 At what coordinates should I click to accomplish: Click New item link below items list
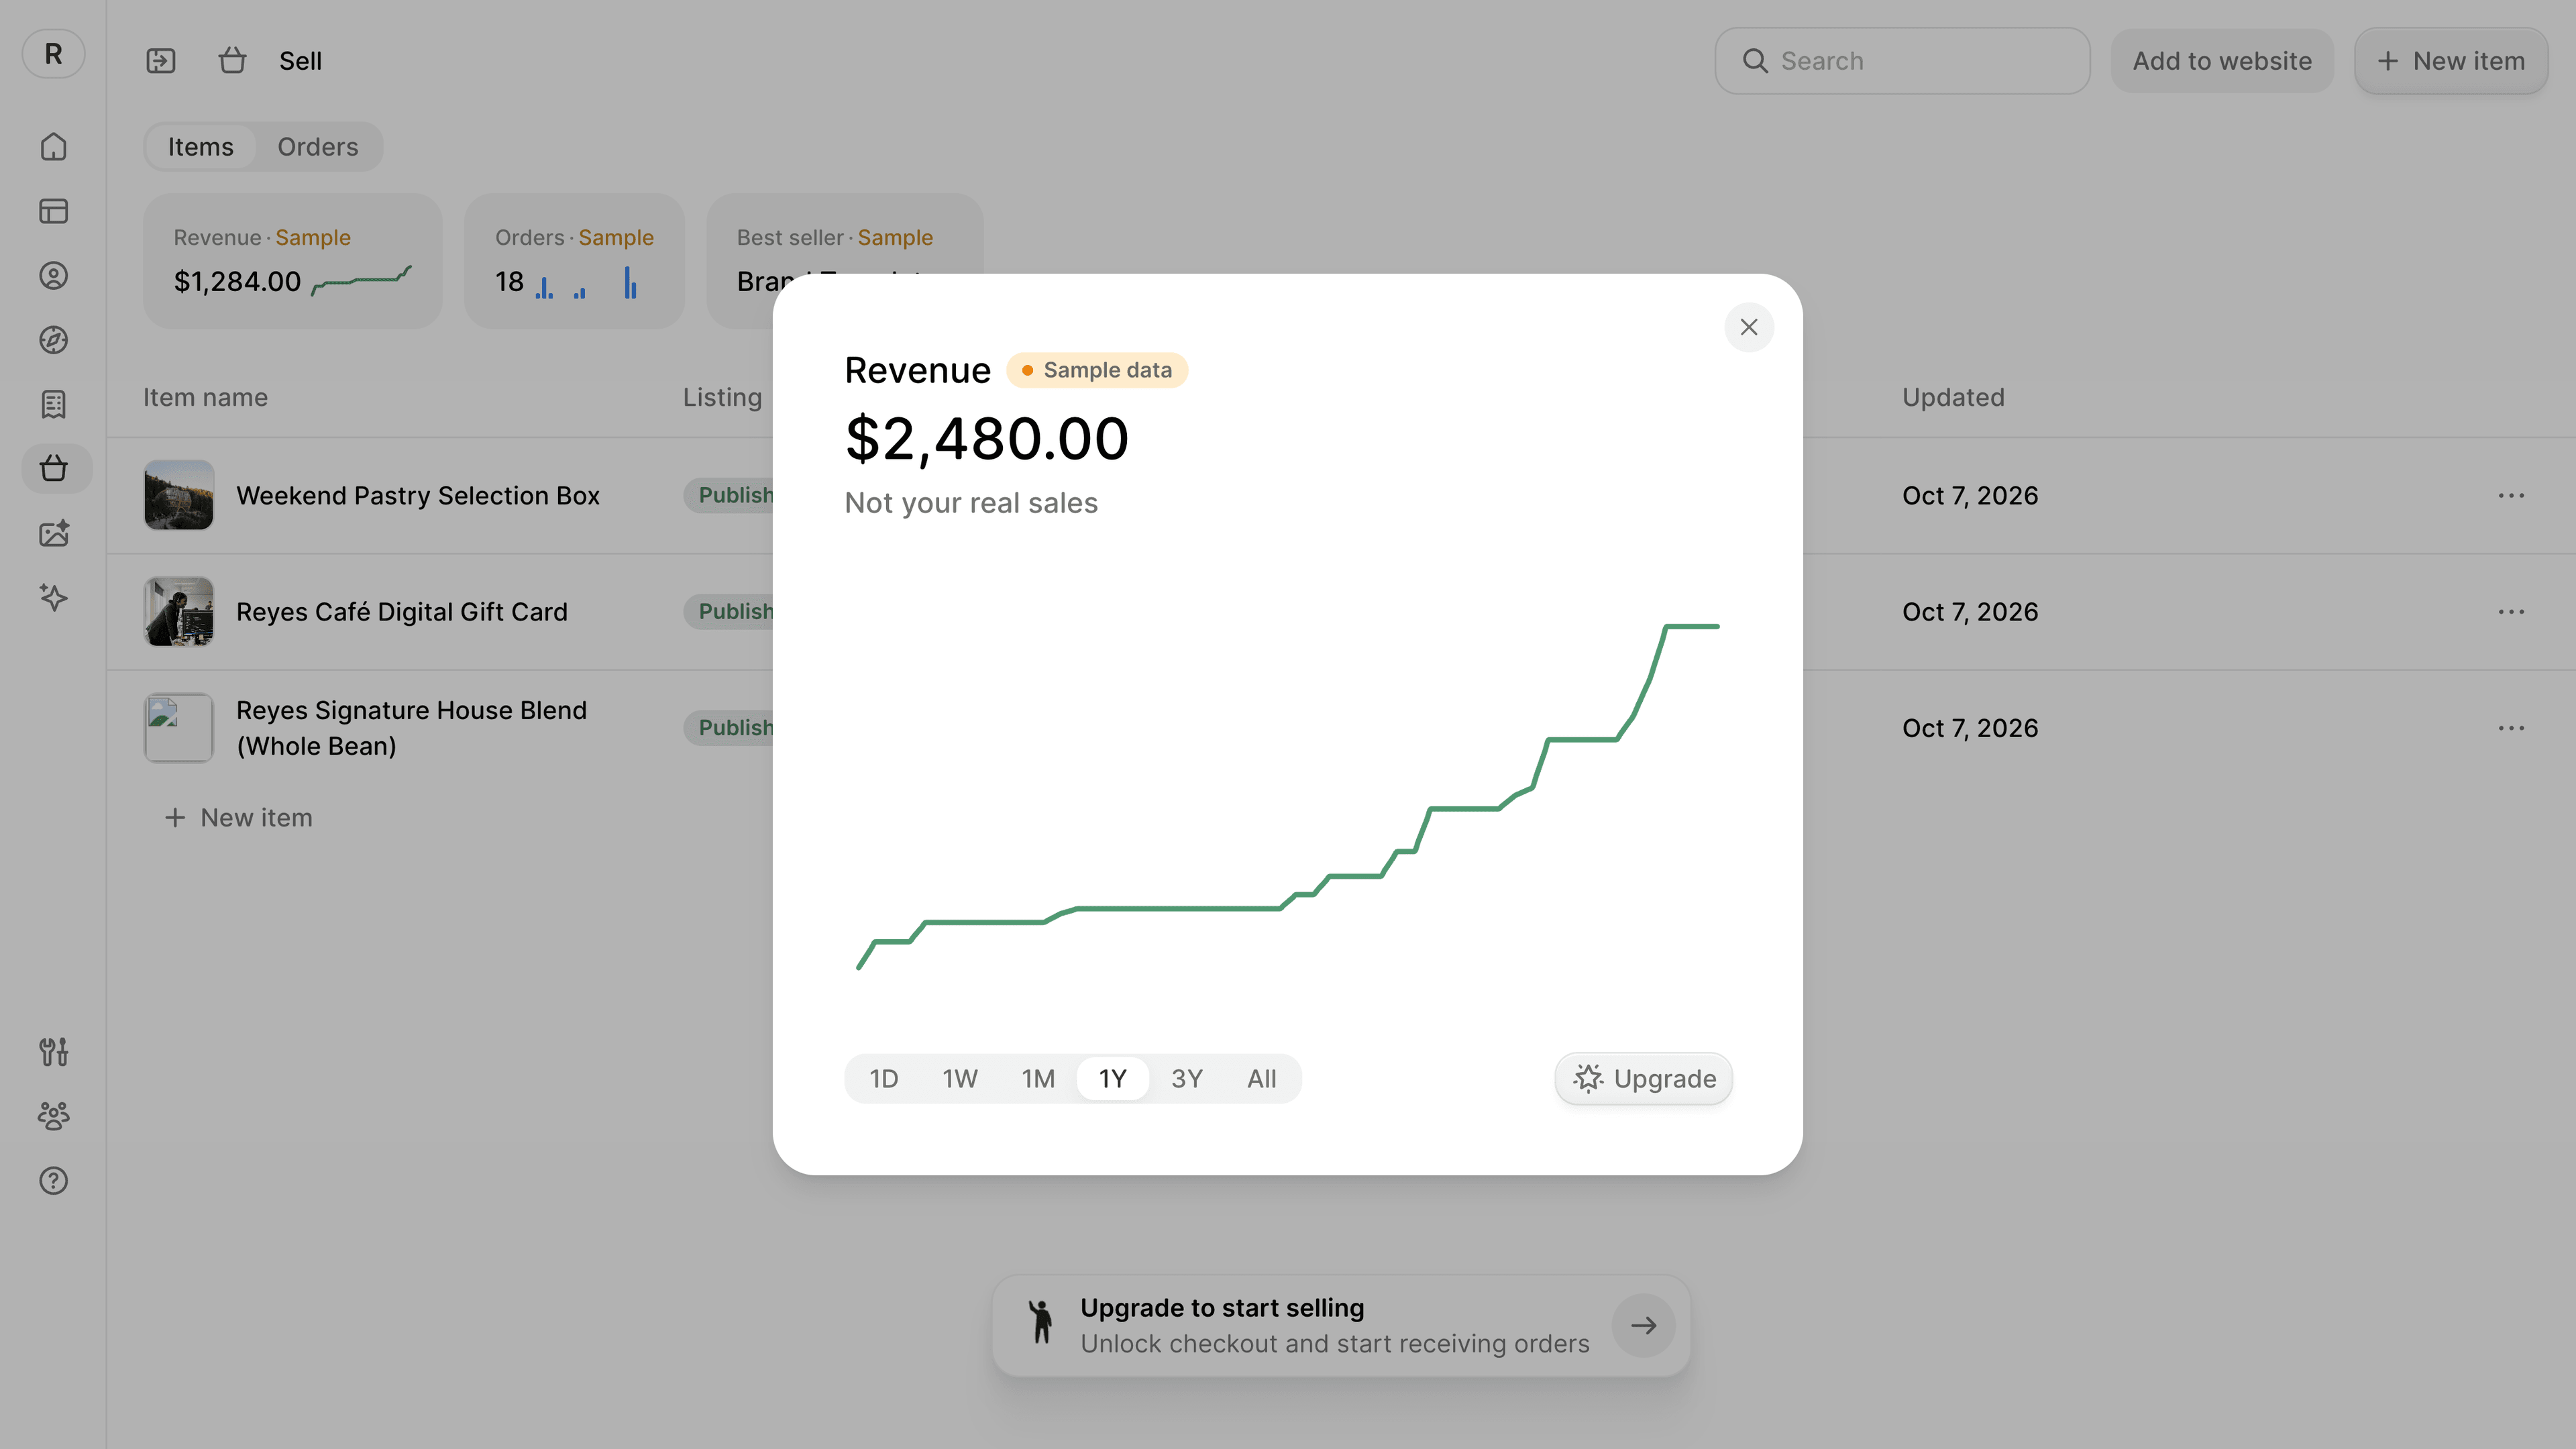238,818
